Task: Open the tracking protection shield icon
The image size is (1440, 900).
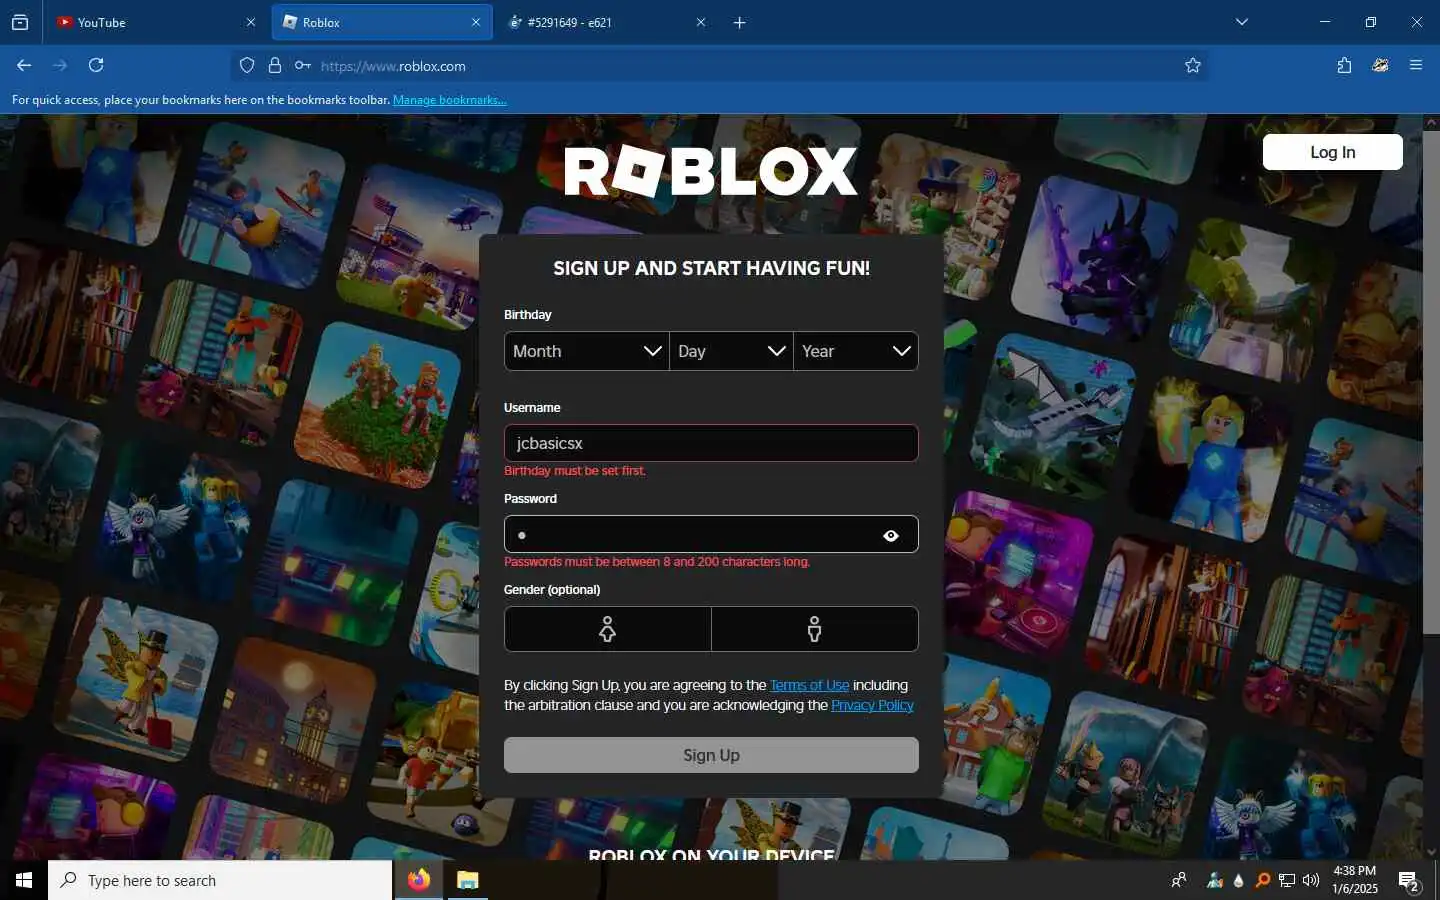Action: 247,66
